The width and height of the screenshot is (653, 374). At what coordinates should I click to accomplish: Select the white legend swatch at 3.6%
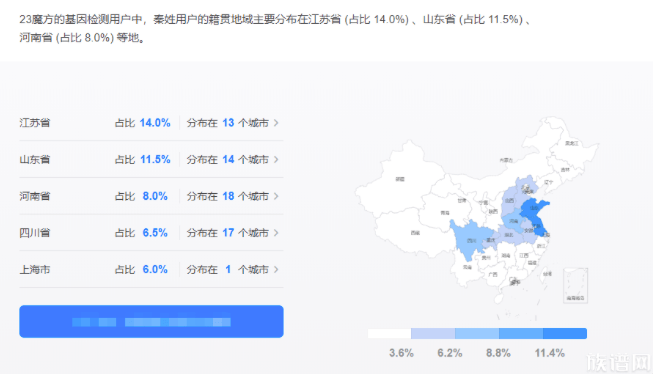pos(389,334)
